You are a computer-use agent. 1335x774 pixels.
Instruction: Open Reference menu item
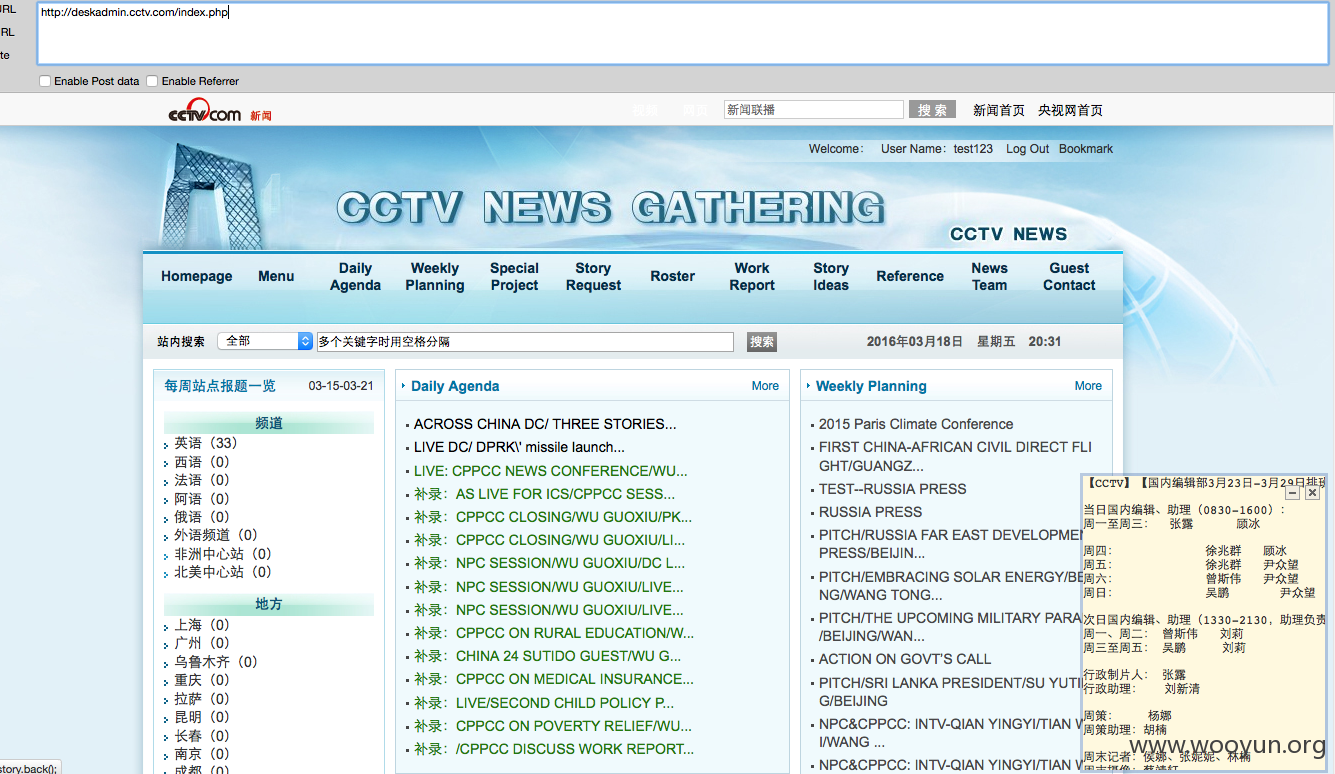coord(910,276)
